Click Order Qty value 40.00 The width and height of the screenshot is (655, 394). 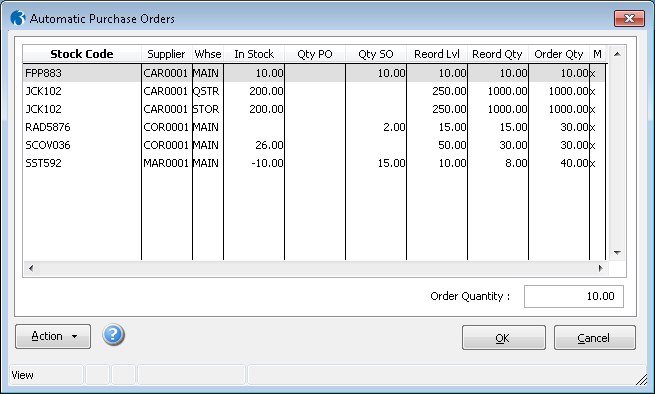coord(574,163)
